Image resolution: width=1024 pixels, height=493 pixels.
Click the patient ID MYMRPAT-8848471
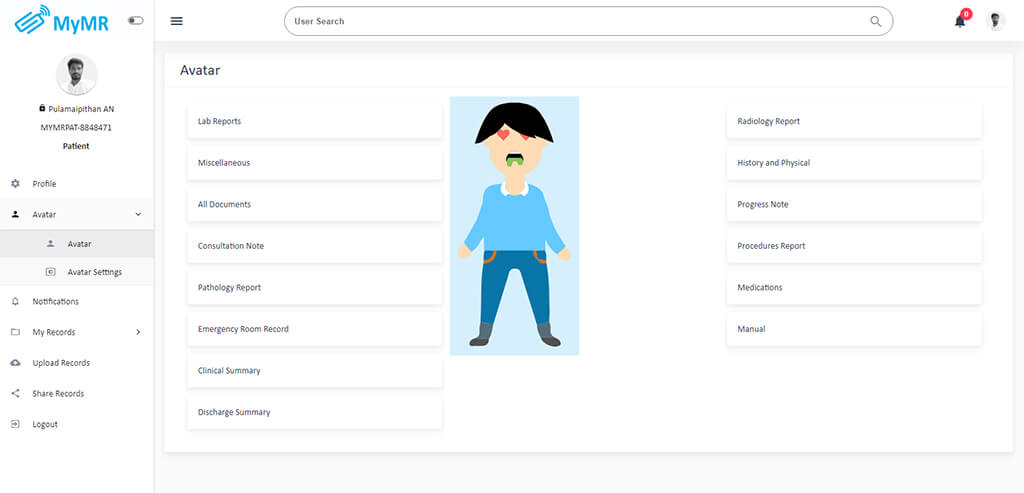[76, 128]
